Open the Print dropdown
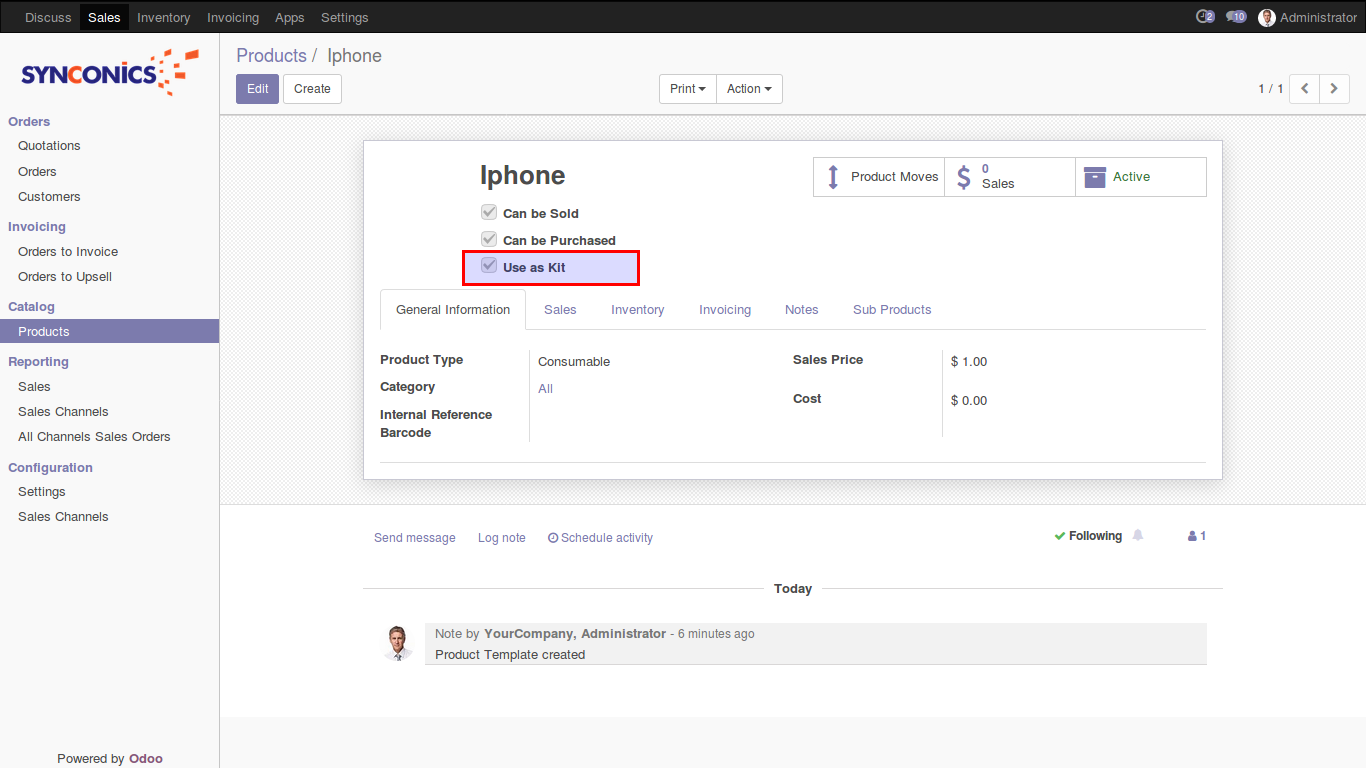 pyautogui.click(x=687, y=89)
